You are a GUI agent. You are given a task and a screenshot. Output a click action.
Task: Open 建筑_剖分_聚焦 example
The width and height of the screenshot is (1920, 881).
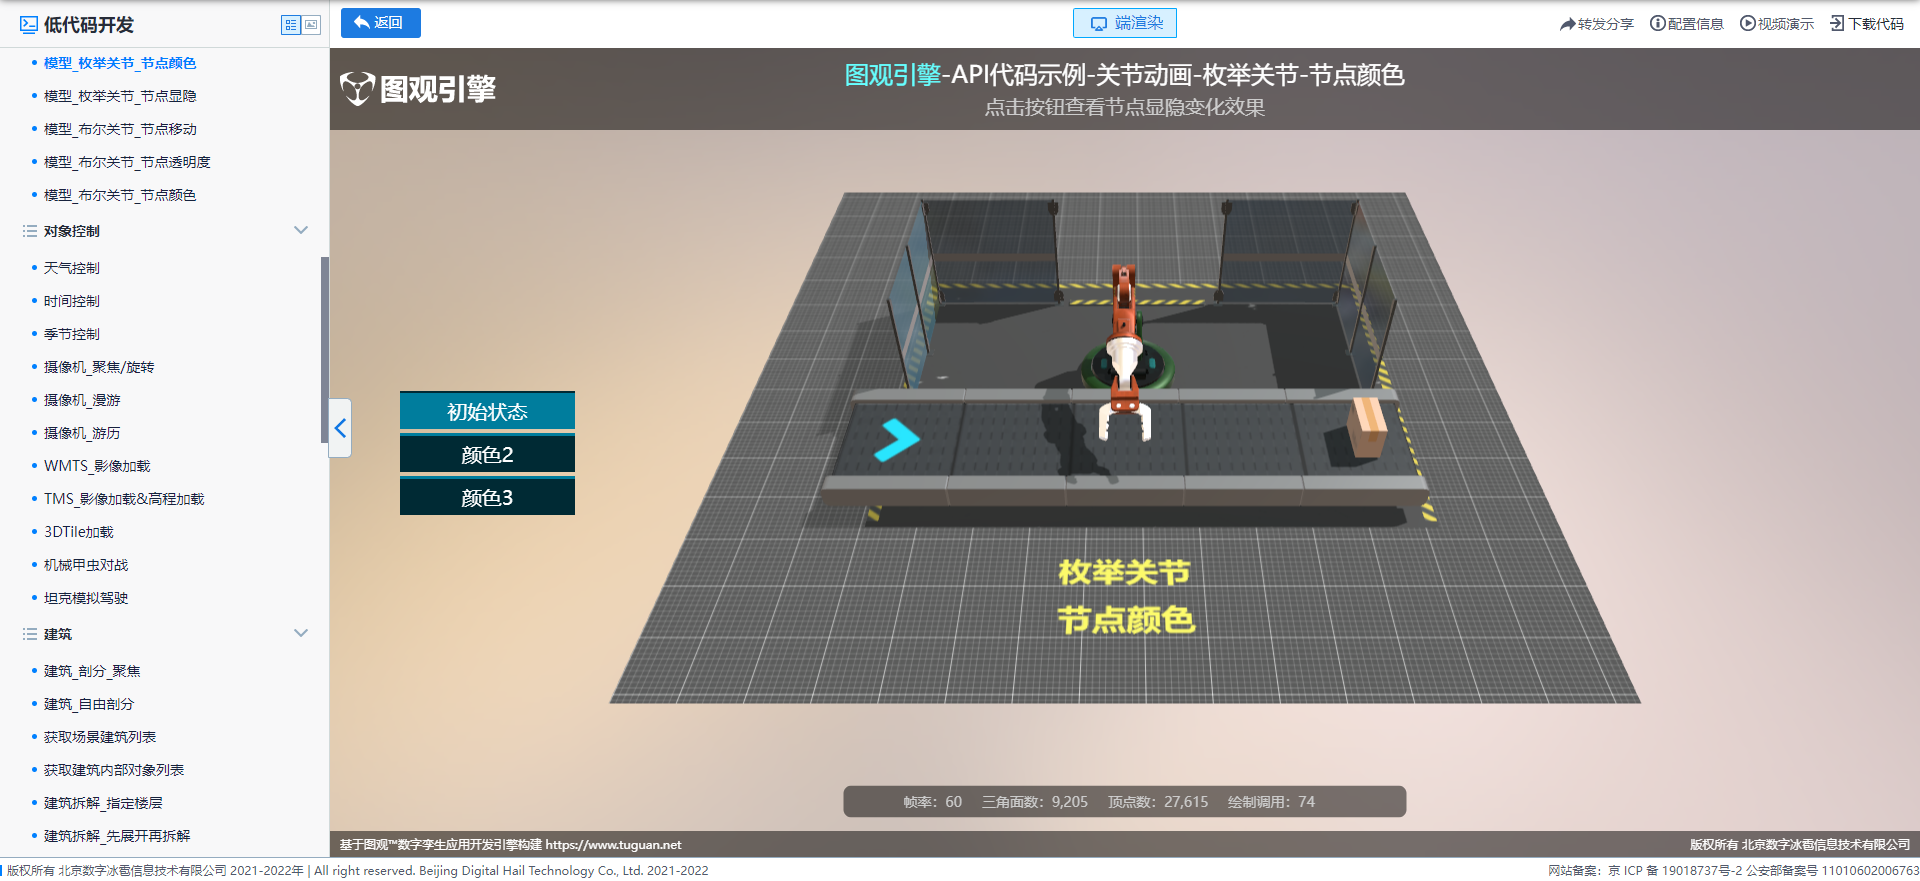(92, 671)
